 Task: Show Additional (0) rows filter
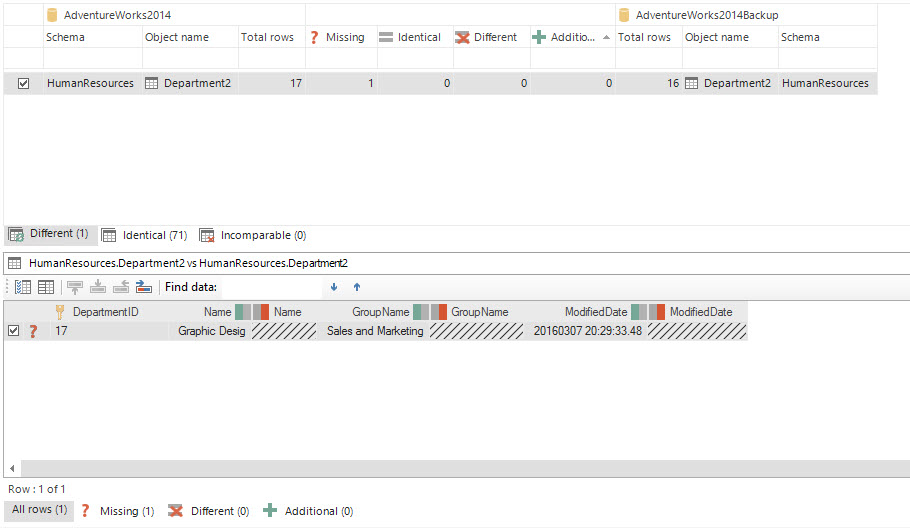(x=308, y=511)
